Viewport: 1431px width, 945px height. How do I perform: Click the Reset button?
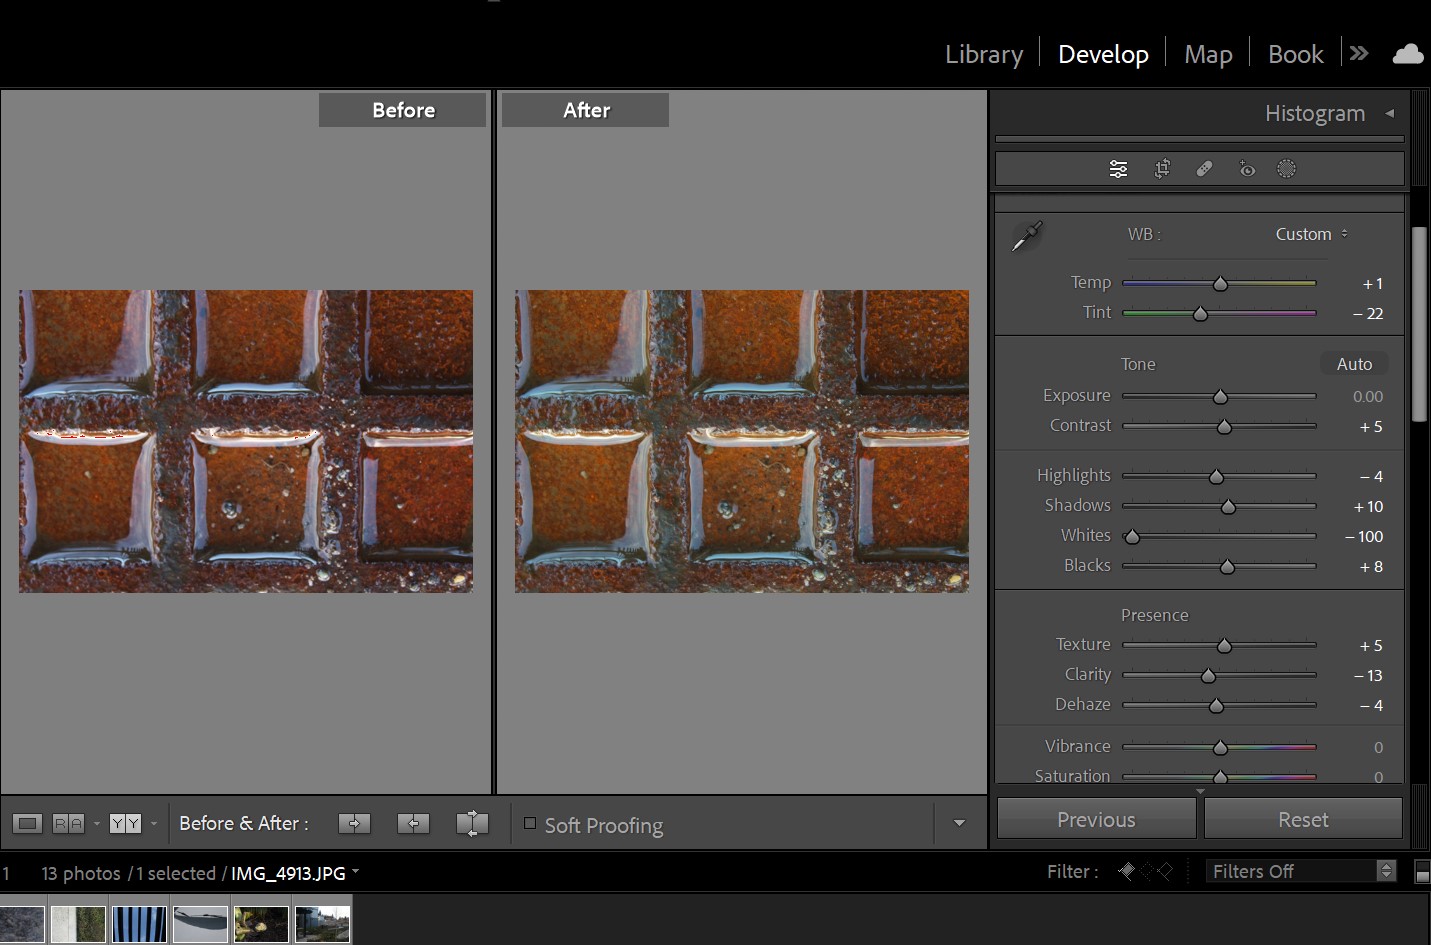click(x=1302, y=819)
